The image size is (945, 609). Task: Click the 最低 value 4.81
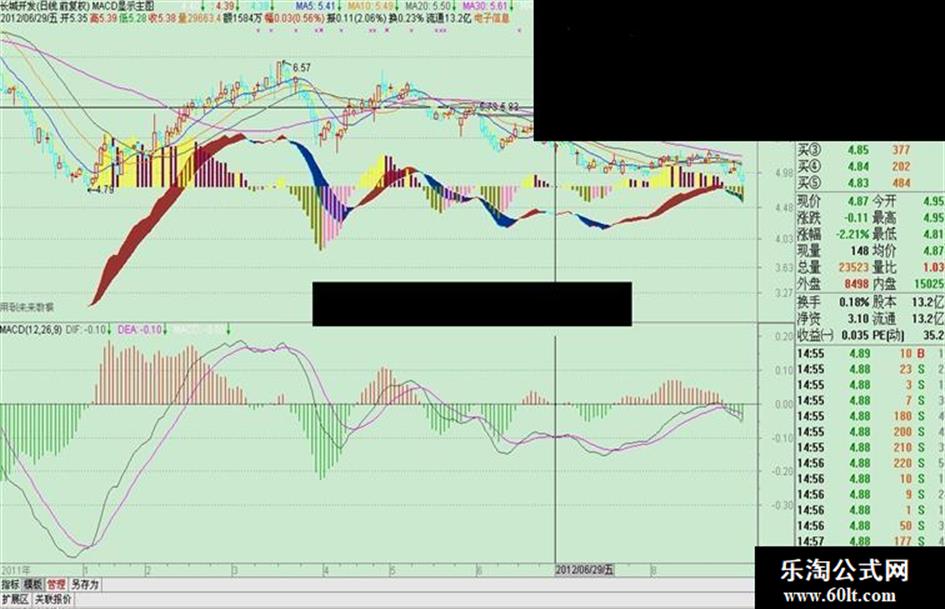pos(934,234)
